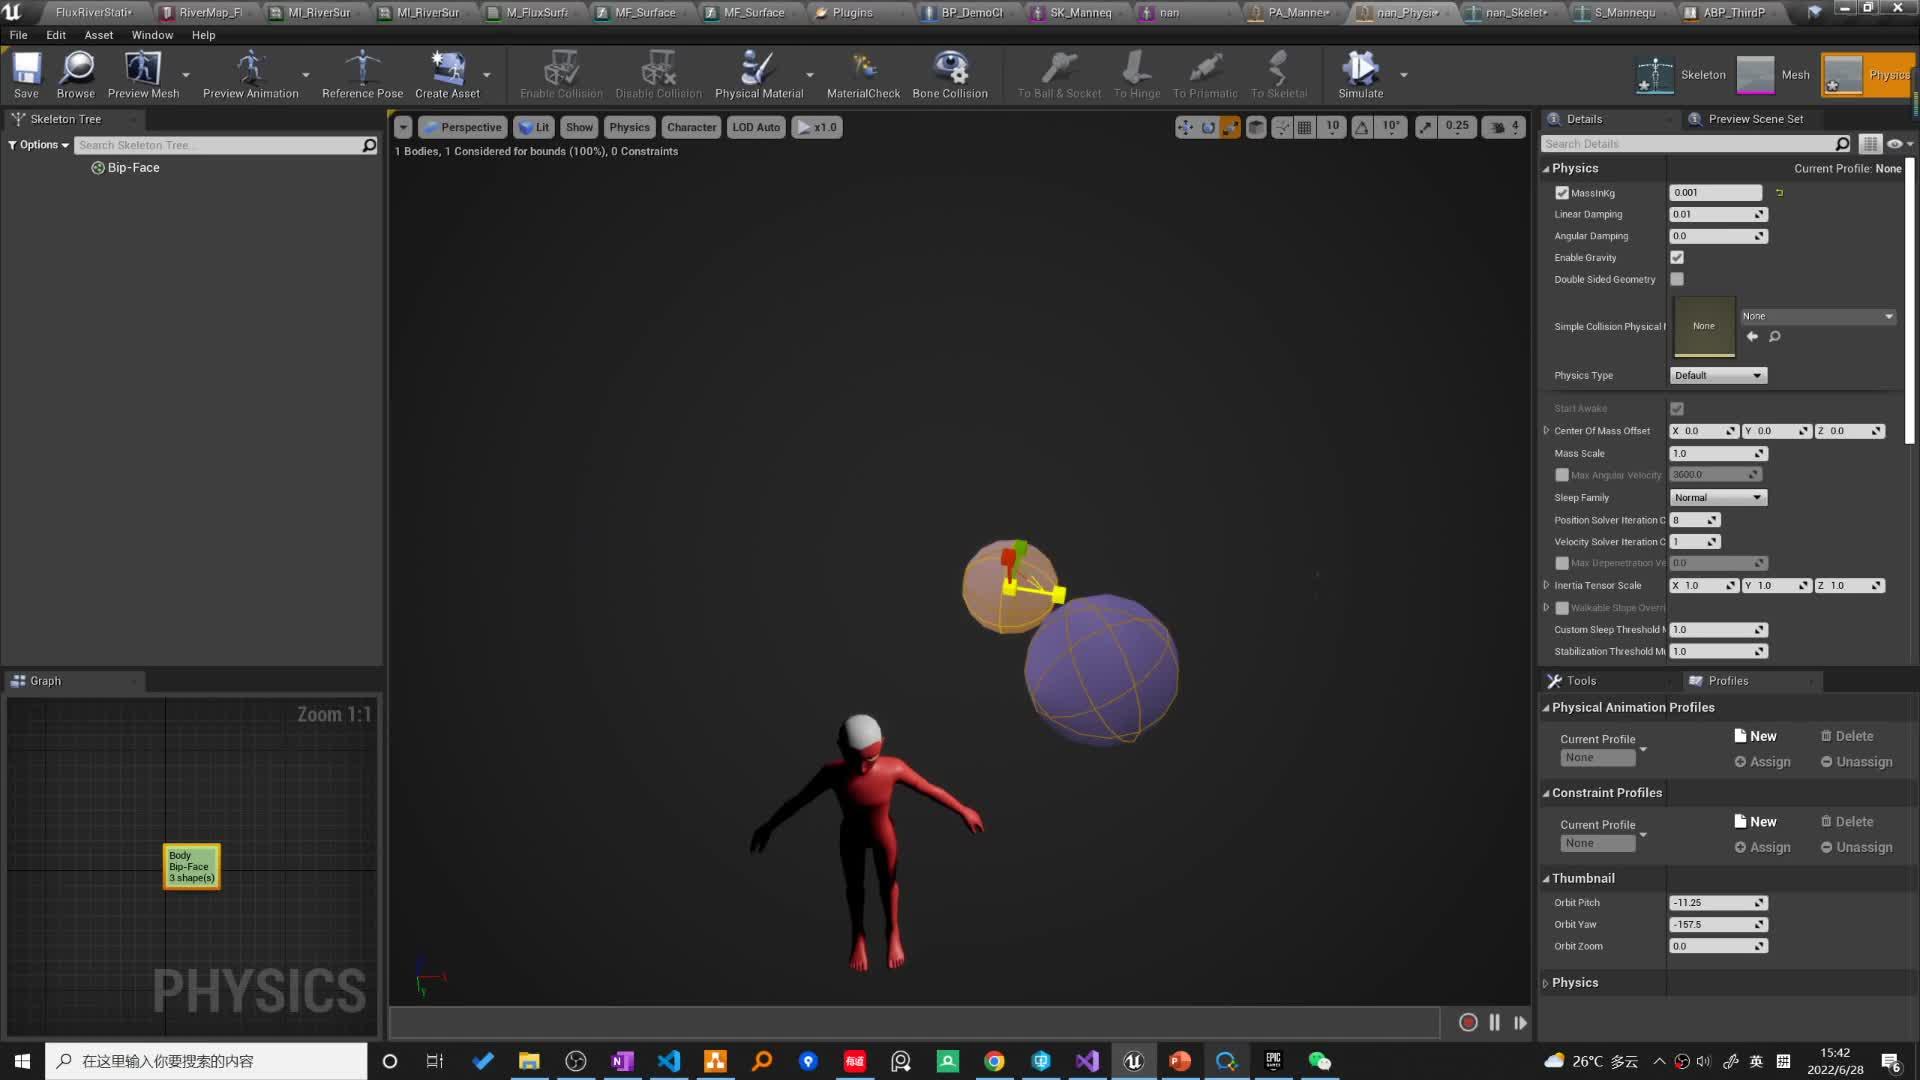Click the Simulate button in the toolbar
Screen dimensions: 1920x1080
pos(1360,72)
